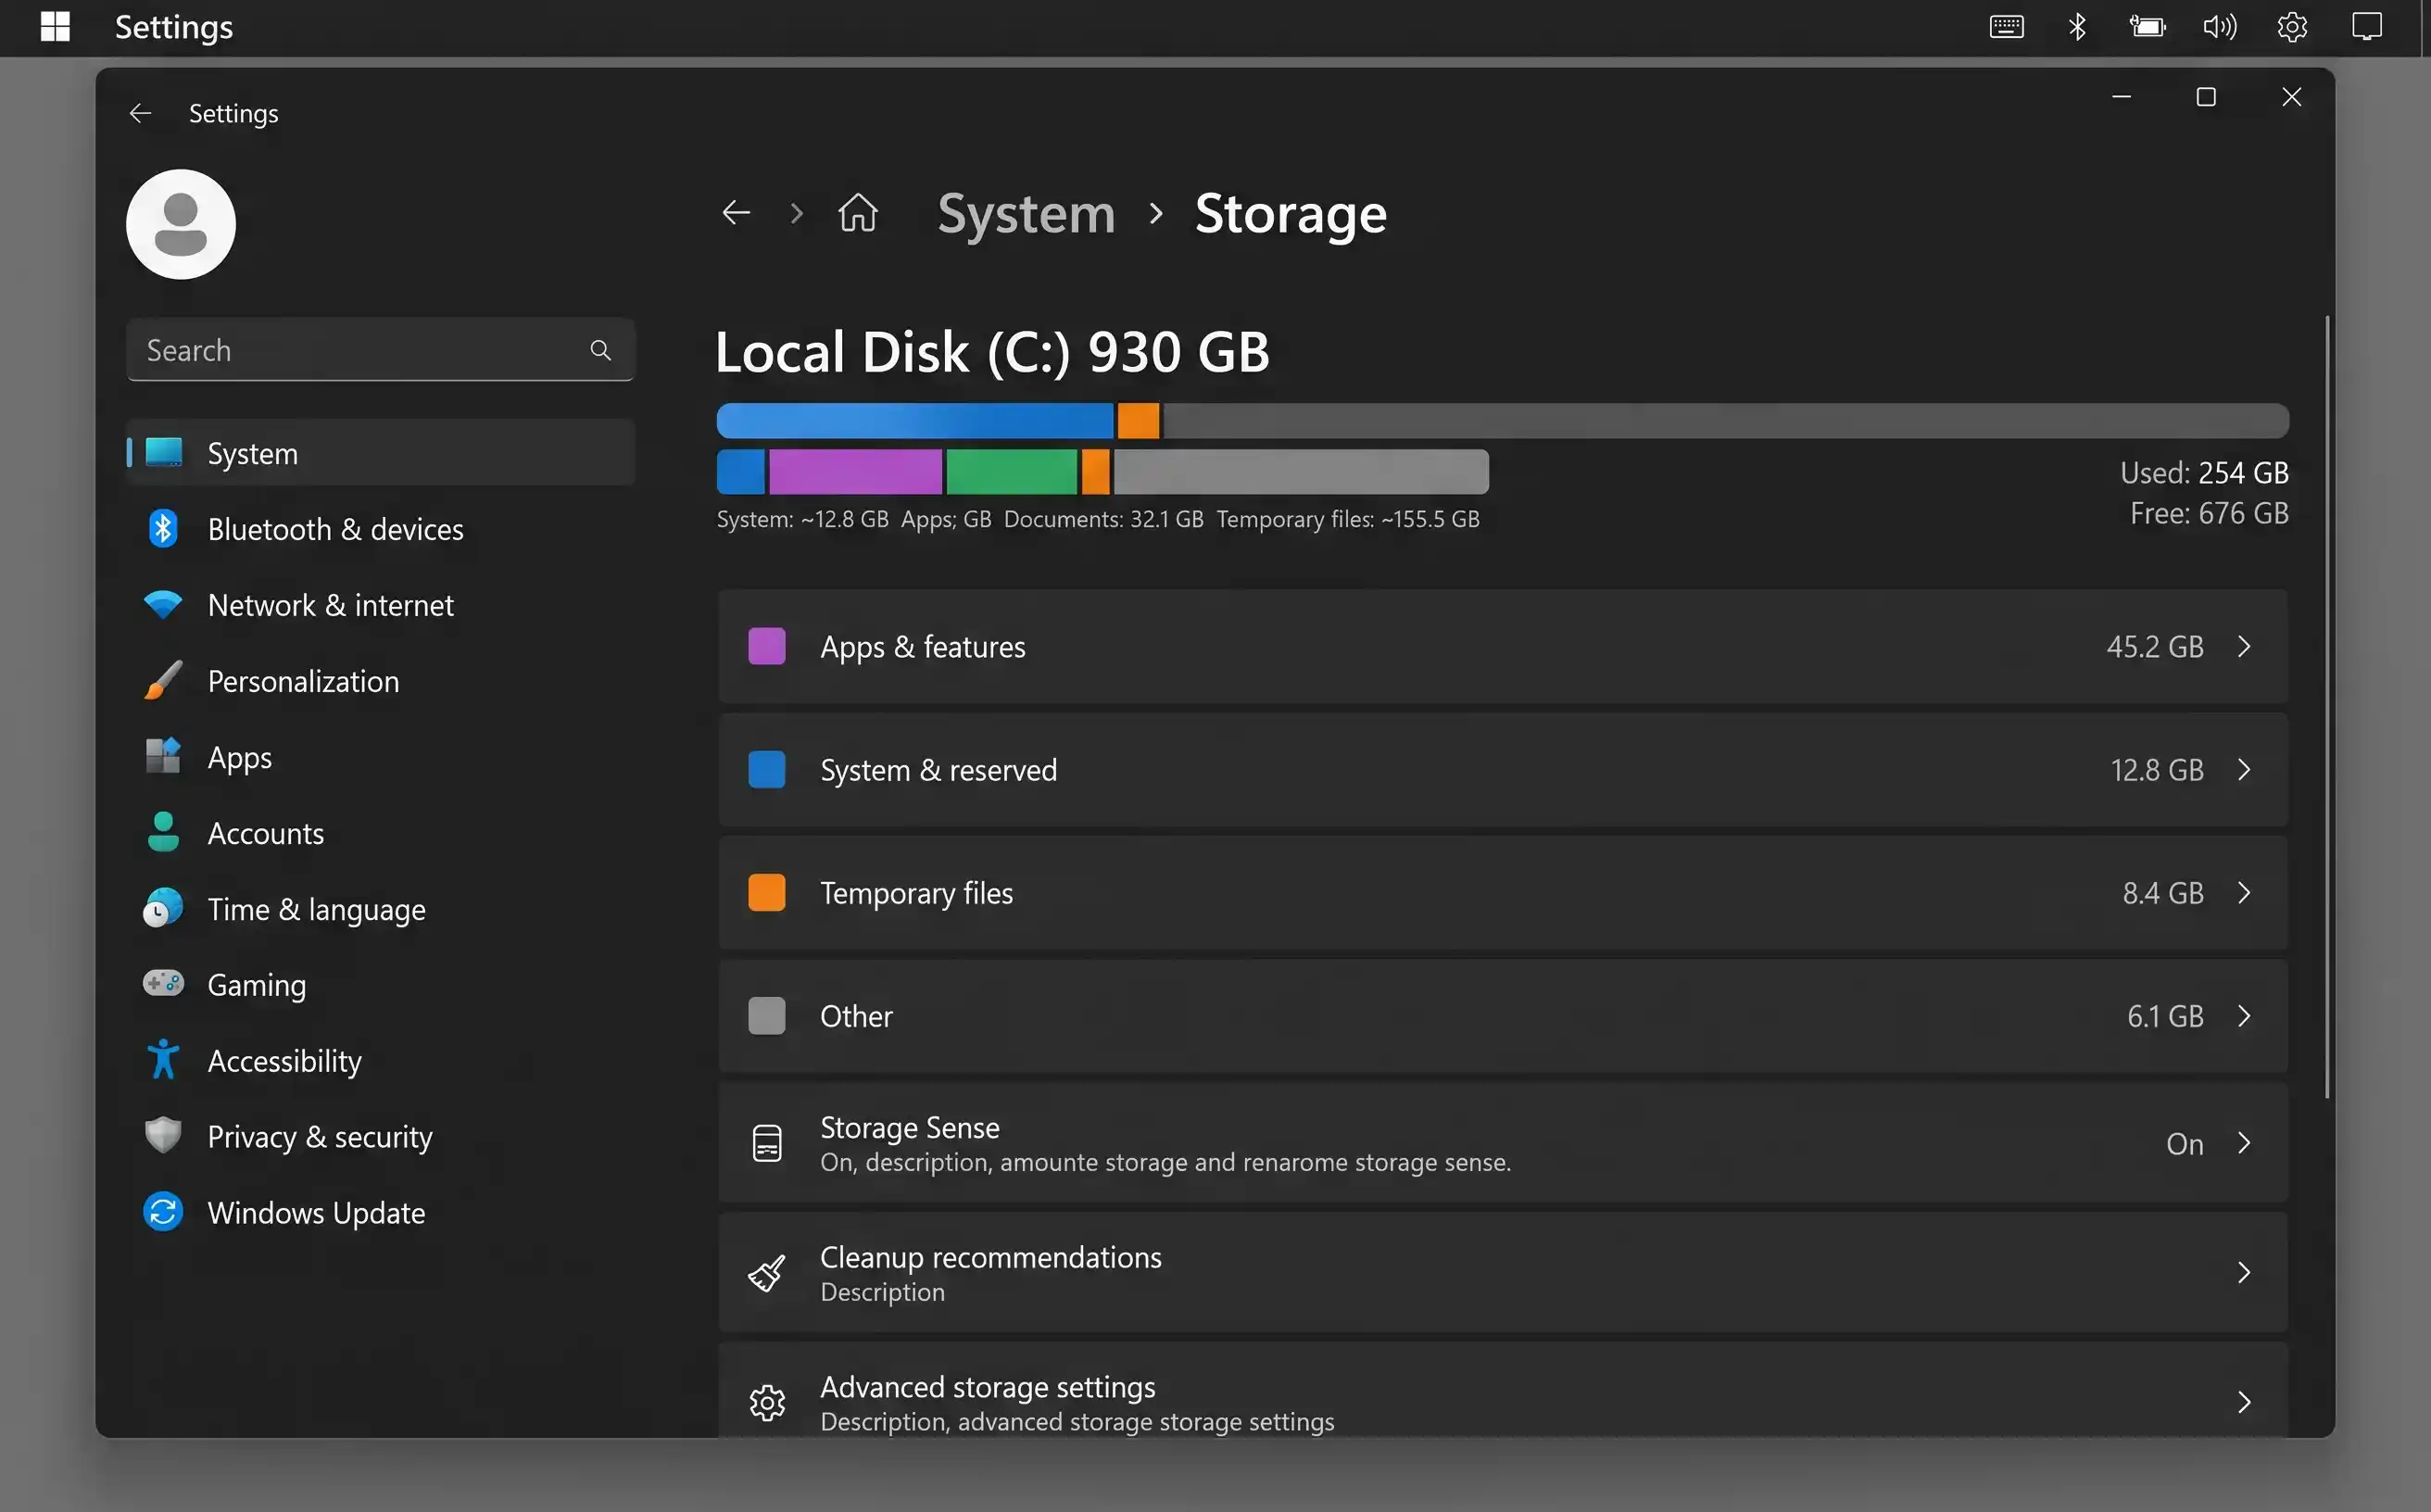Expand Temporary files chevron
Screen dimensions: 2431x1512
click(2245, 893)
